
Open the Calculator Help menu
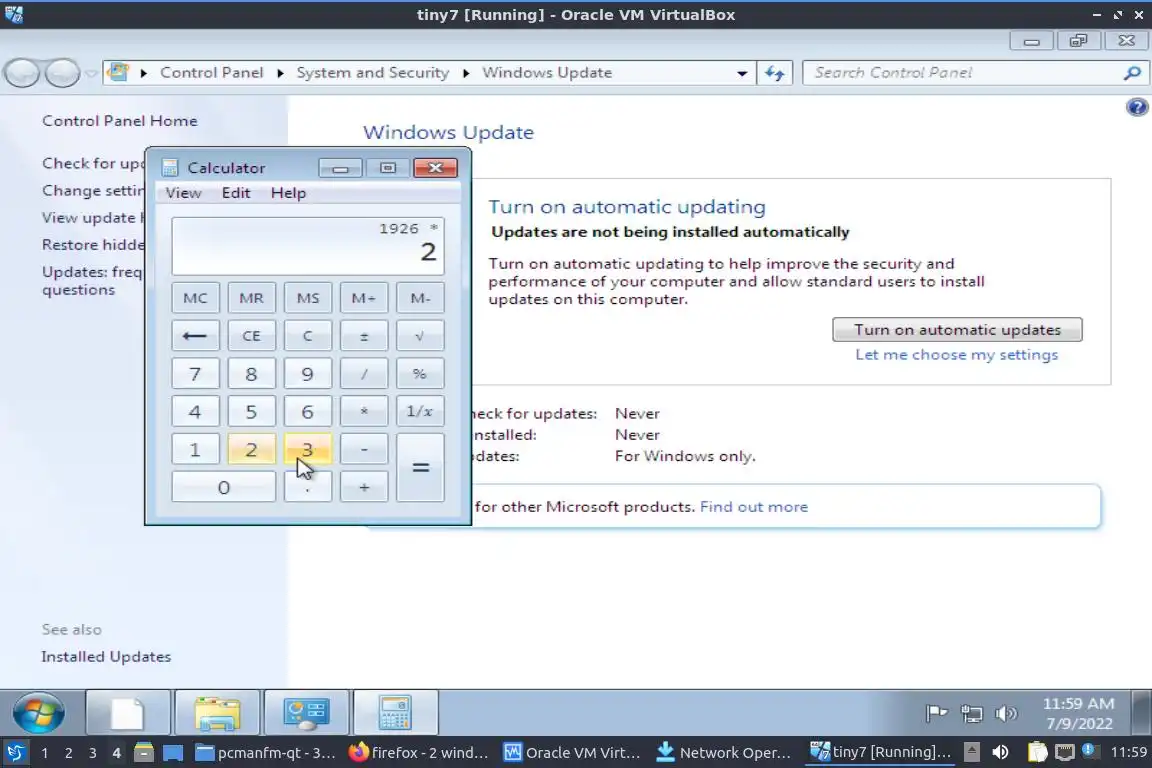coord(288,193)
